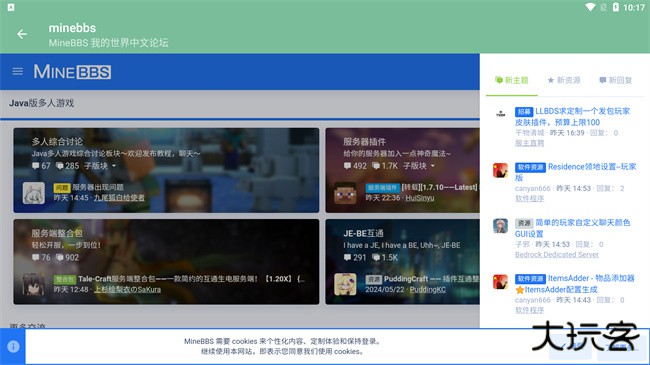Click 软件资源 tag on Residence thread

(530, 167)
